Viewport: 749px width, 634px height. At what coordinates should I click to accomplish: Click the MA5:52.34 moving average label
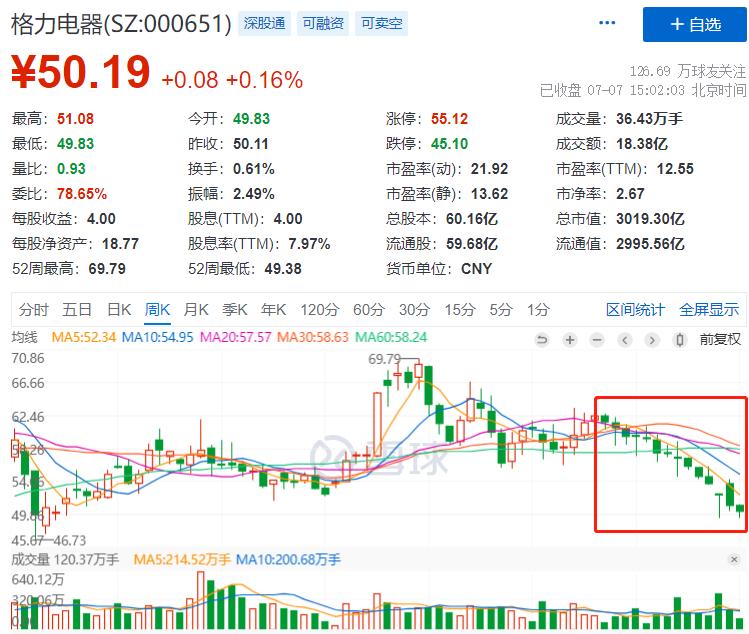point(84,337)
